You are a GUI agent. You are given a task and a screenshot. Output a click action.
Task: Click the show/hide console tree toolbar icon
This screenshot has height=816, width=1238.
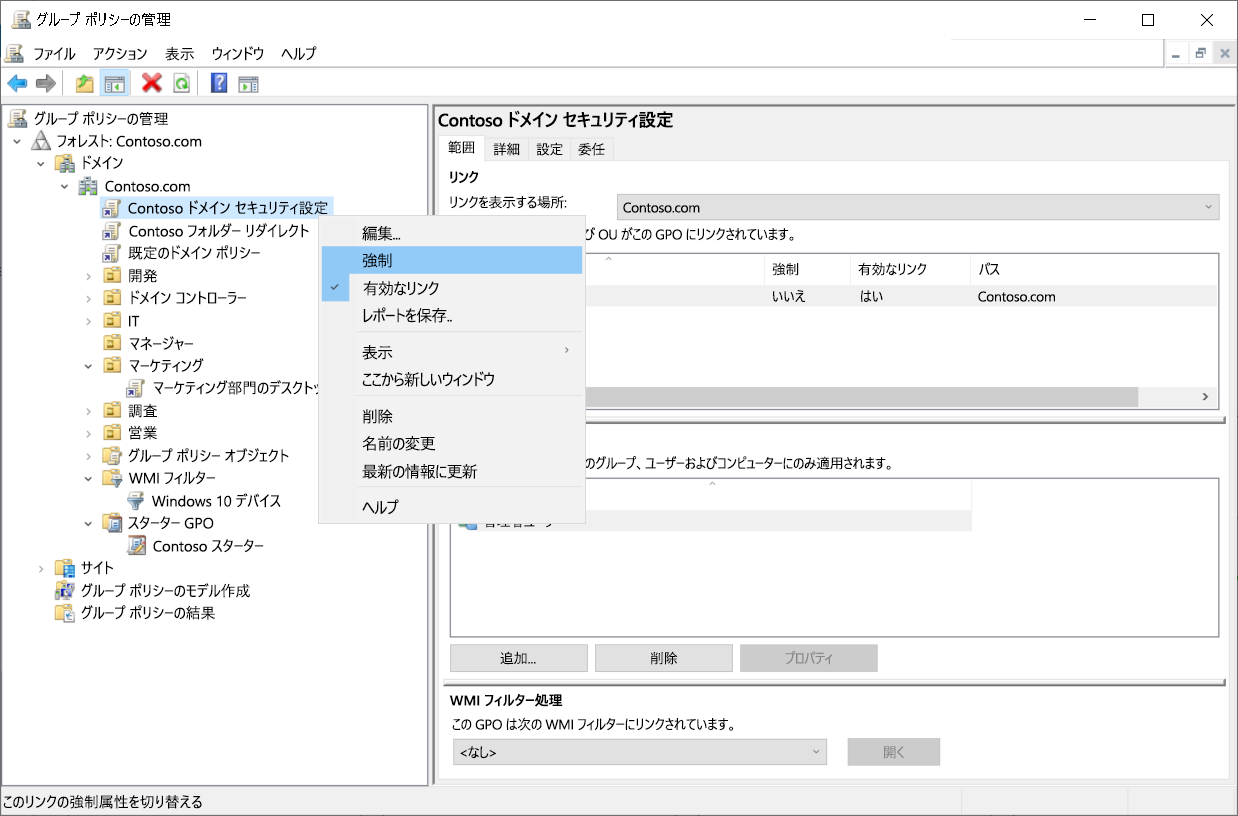tap(113, 83)
